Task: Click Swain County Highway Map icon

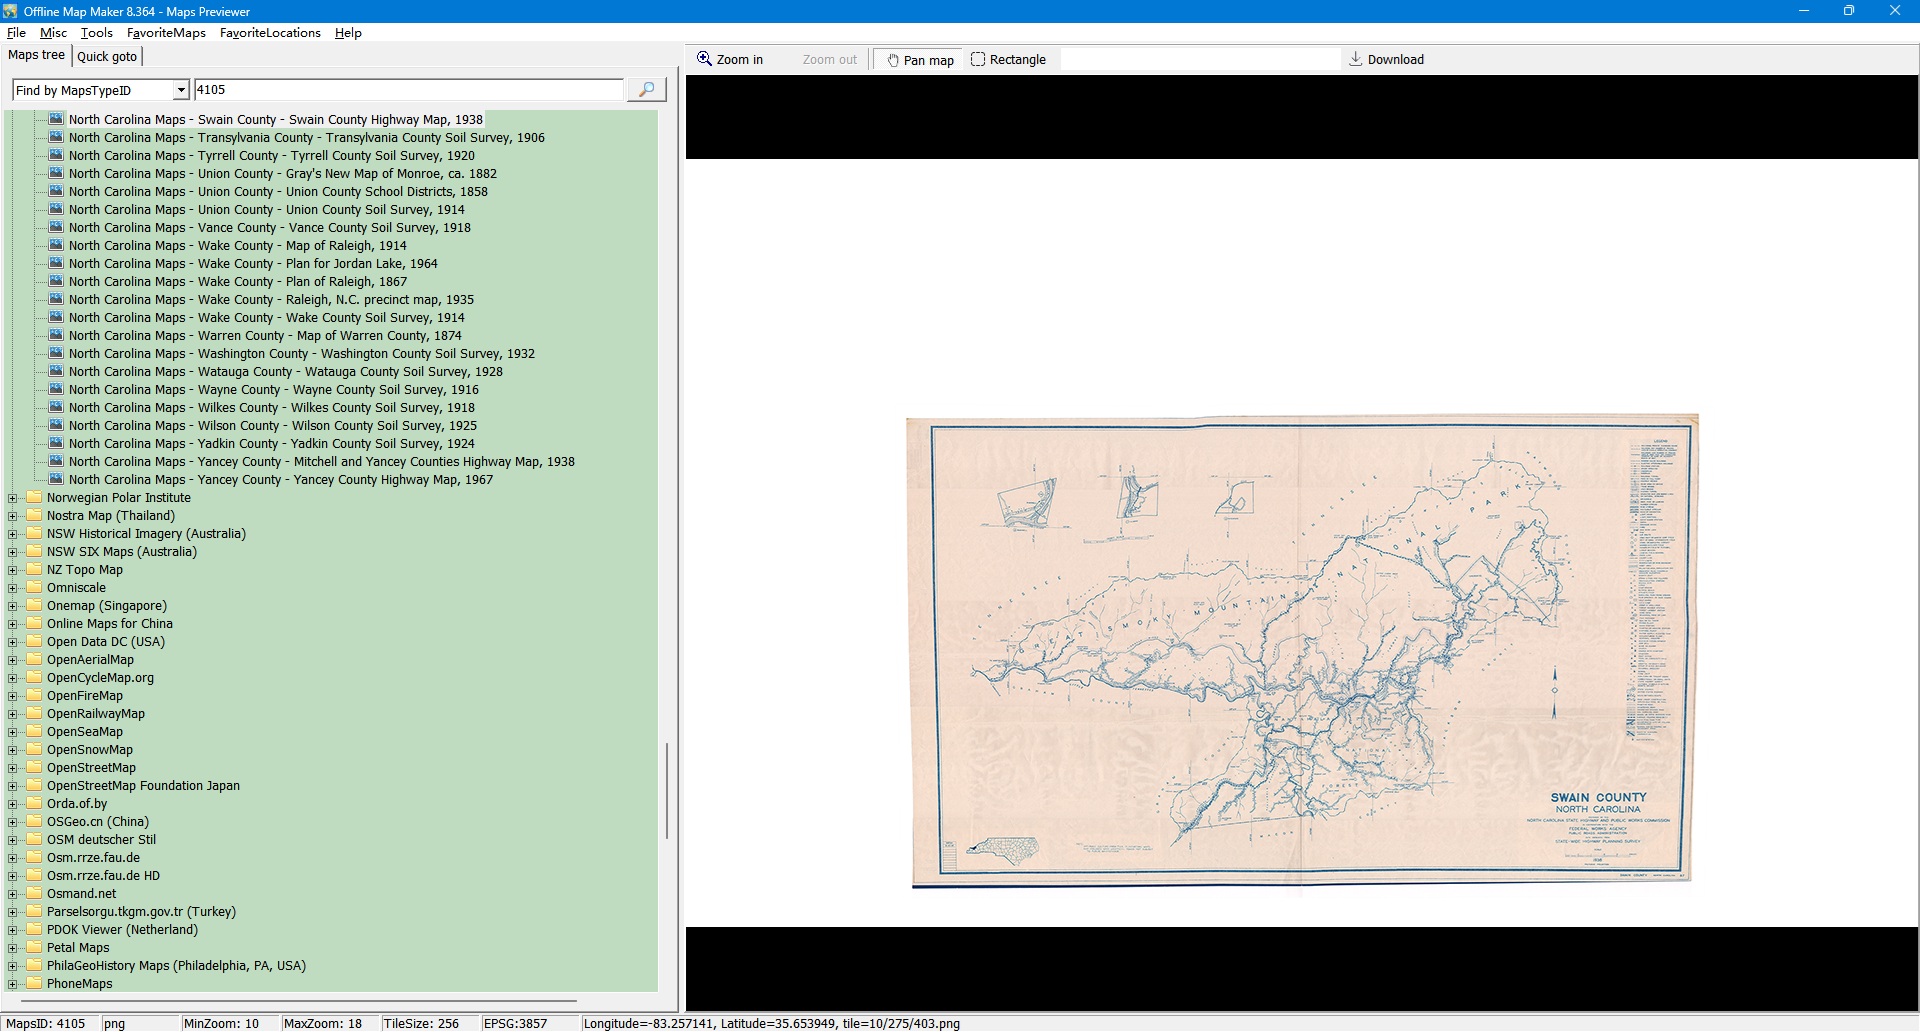Action: [56, 119]
